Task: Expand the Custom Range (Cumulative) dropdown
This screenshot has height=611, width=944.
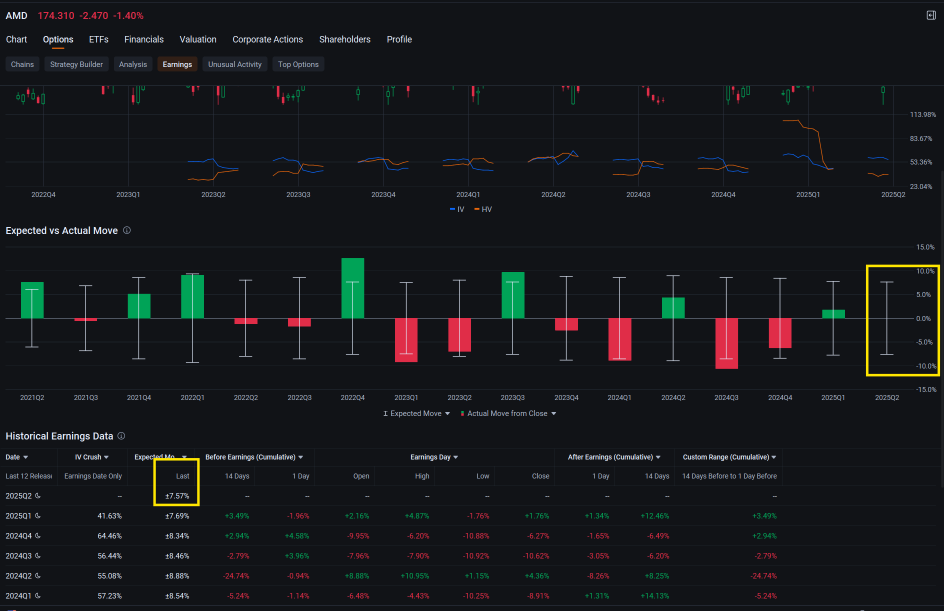Action: click(730, 457)
